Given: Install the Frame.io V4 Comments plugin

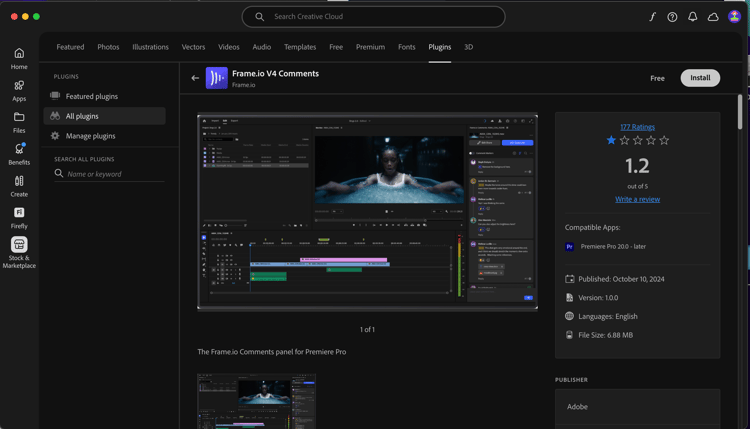Looking at the screenshot, I should (x=700, y=78).
